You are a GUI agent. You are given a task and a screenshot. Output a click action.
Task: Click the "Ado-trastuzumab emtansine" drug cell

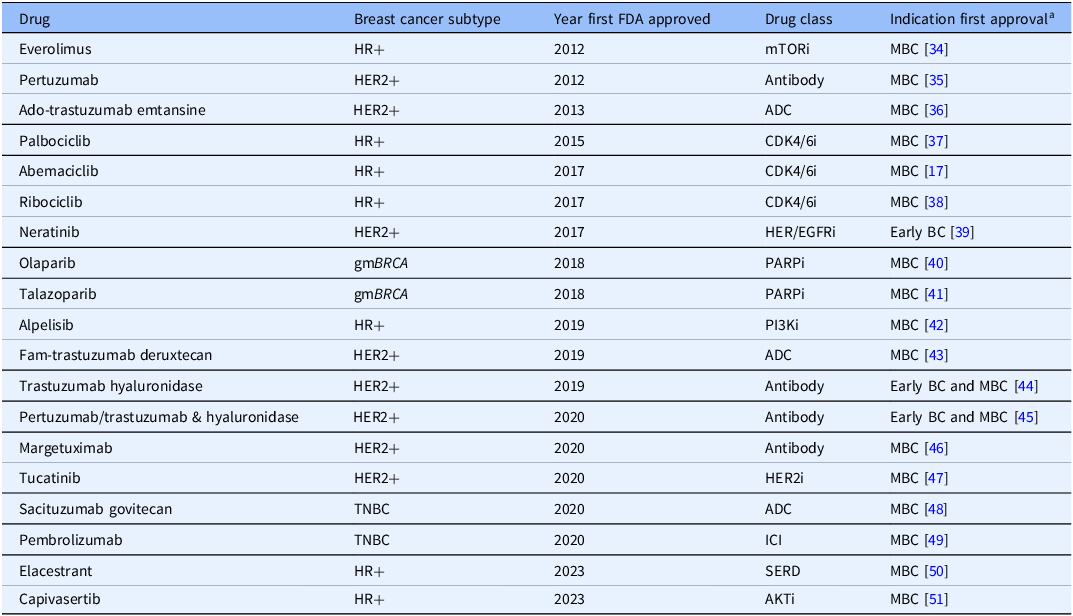click(x=112, y=110)
